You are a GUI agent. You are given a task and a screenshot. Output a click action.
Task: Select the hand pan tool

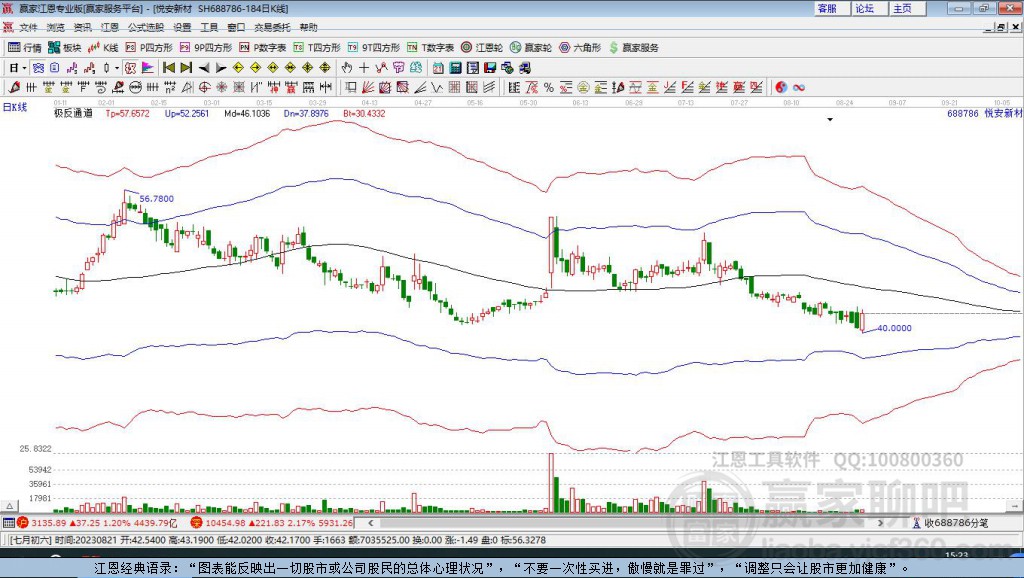tap(347, 68)
